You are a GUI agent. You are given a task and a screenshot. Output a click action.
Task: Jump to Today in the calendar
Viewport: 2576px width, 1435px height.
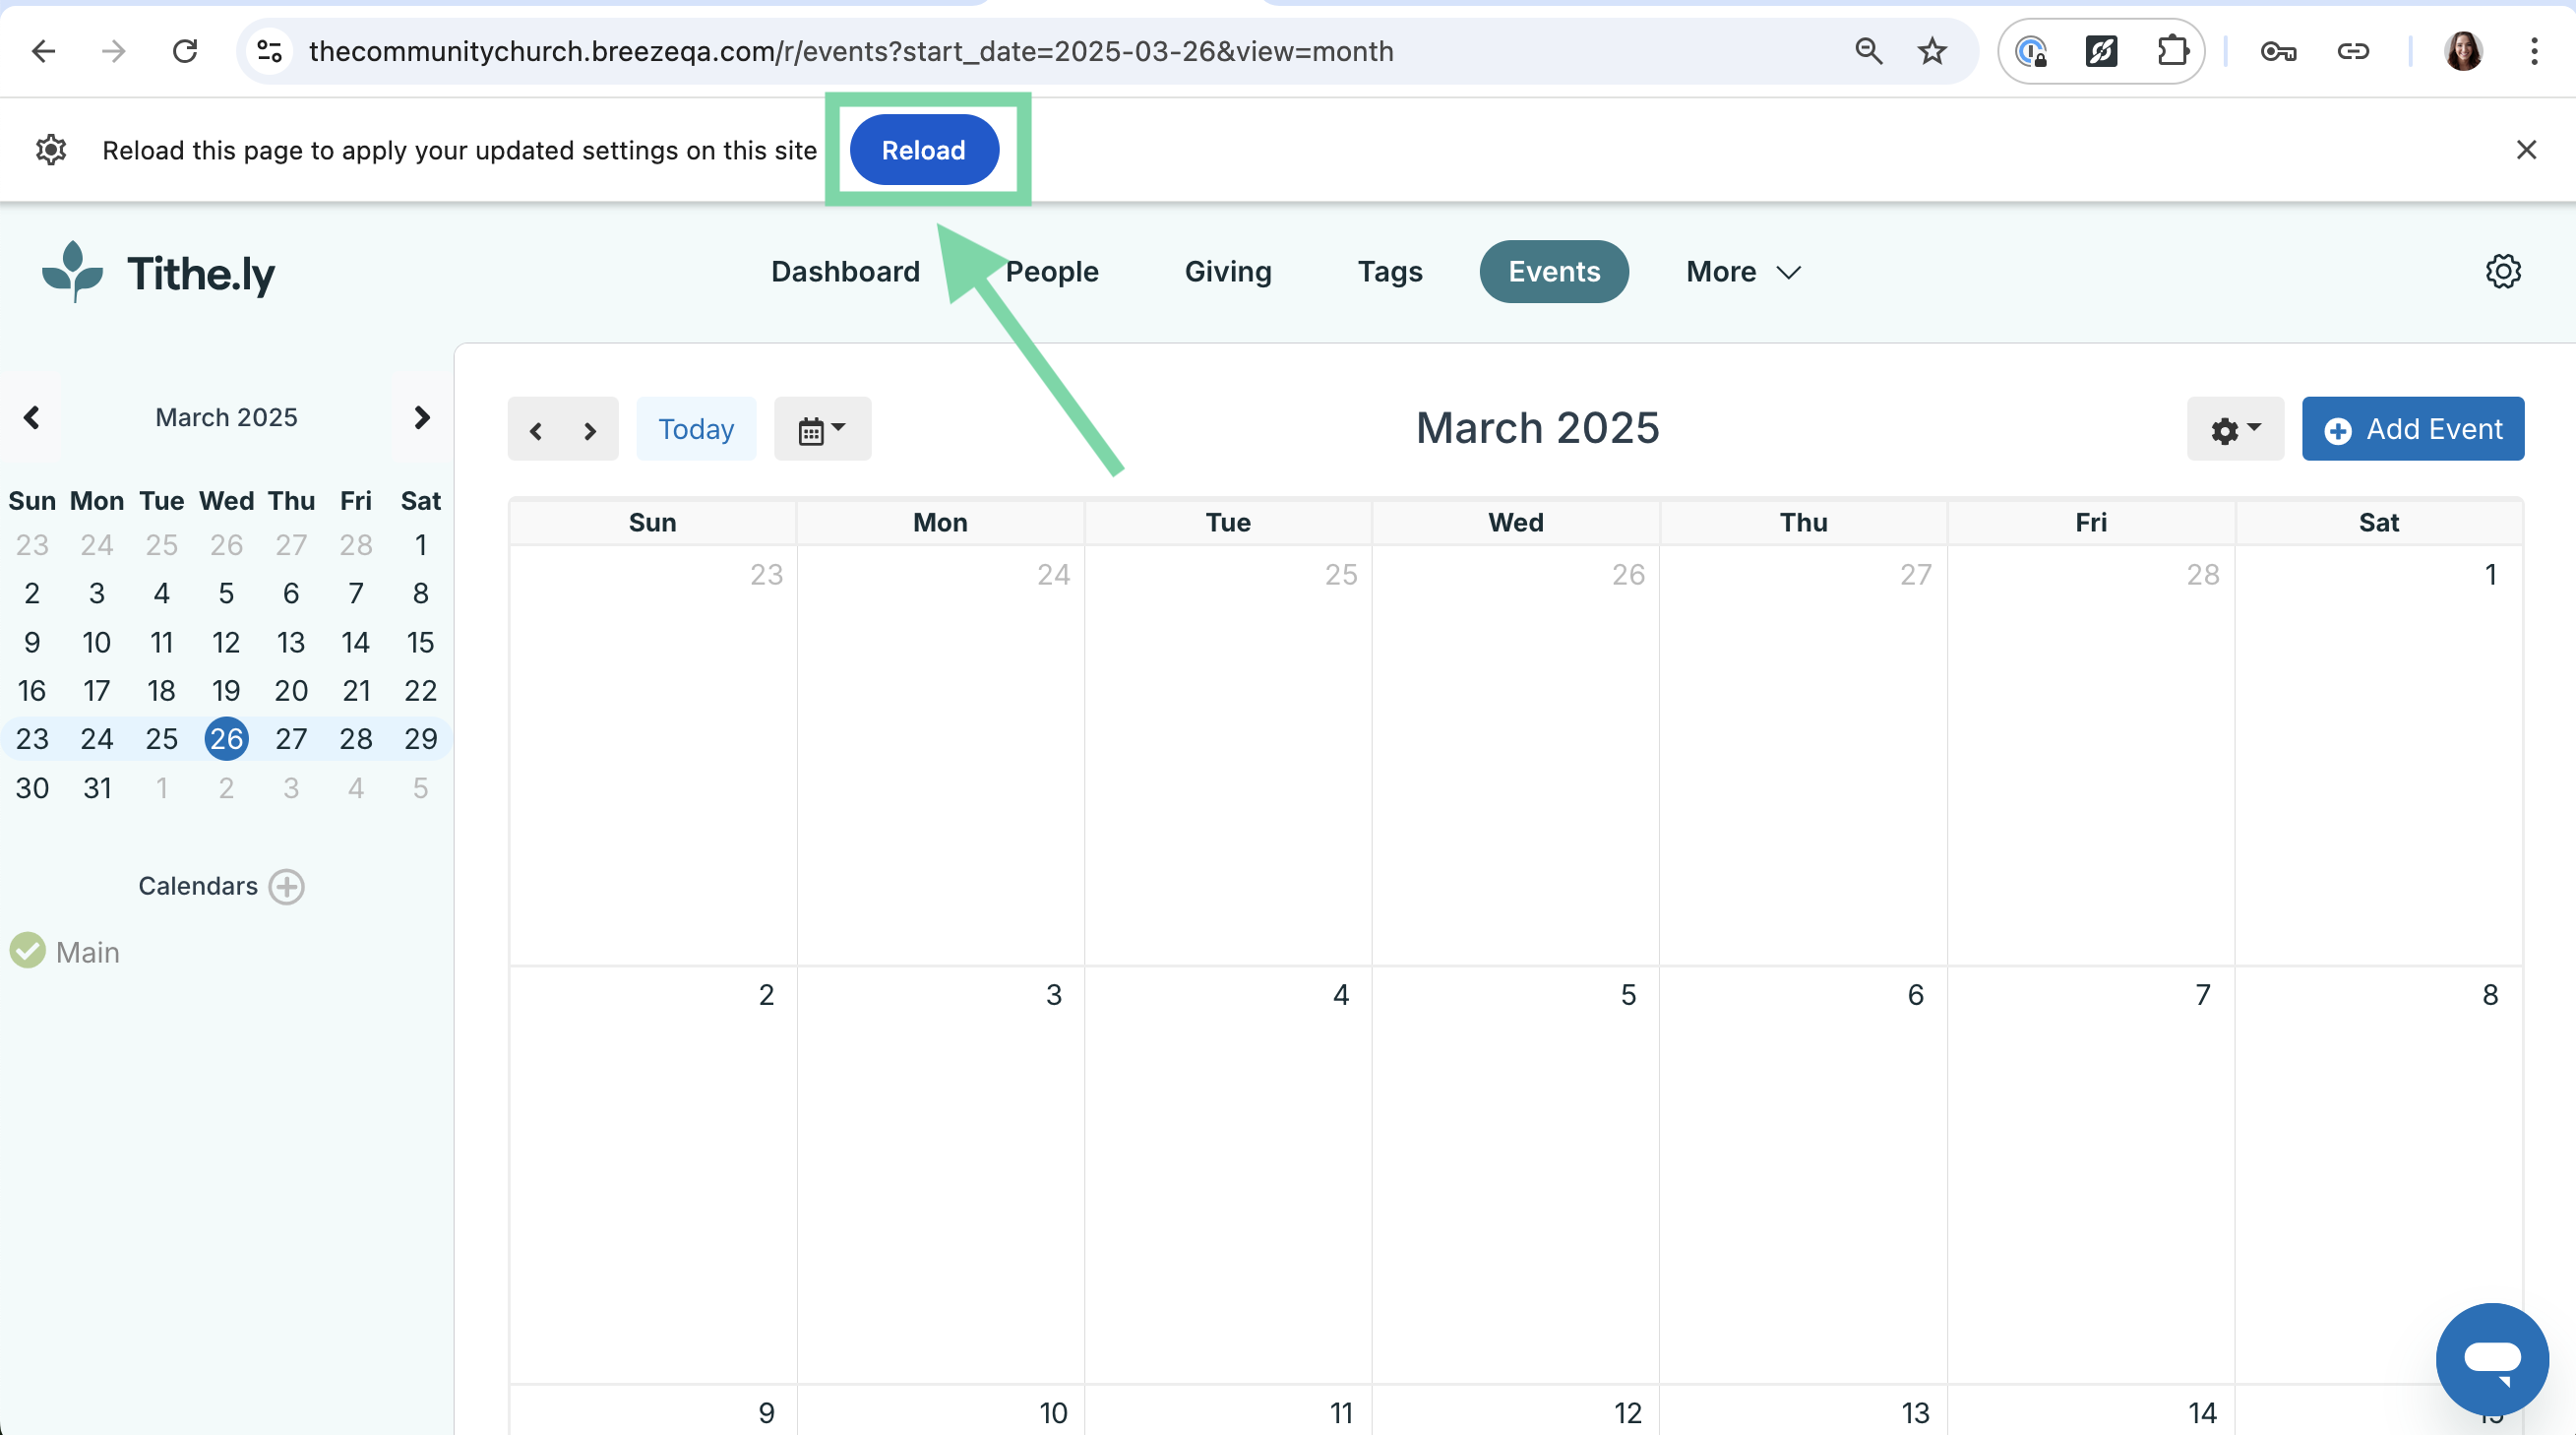(696, 429)
